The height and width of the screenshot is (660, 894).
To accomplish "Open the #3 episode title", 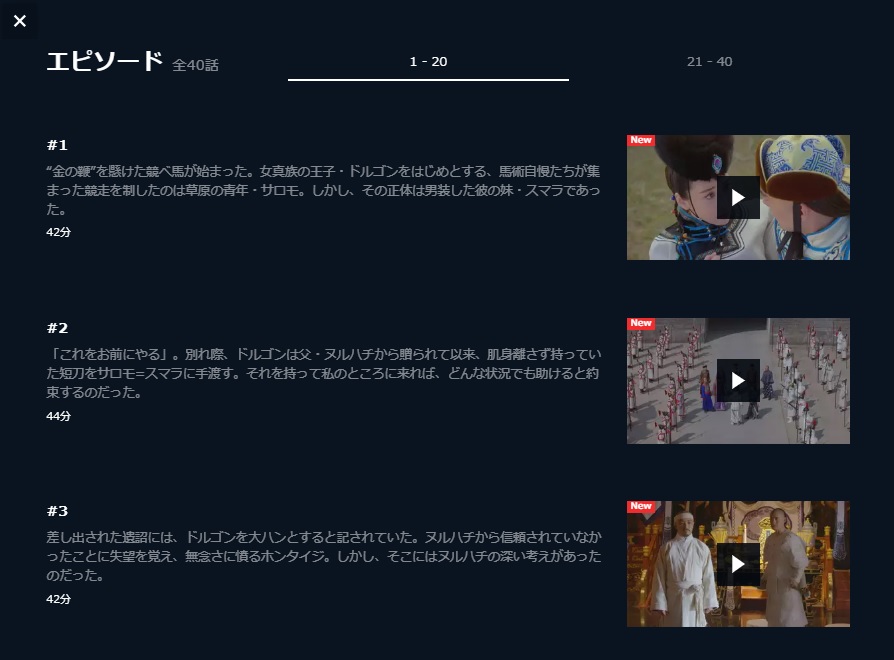I will tap(57, 511).
